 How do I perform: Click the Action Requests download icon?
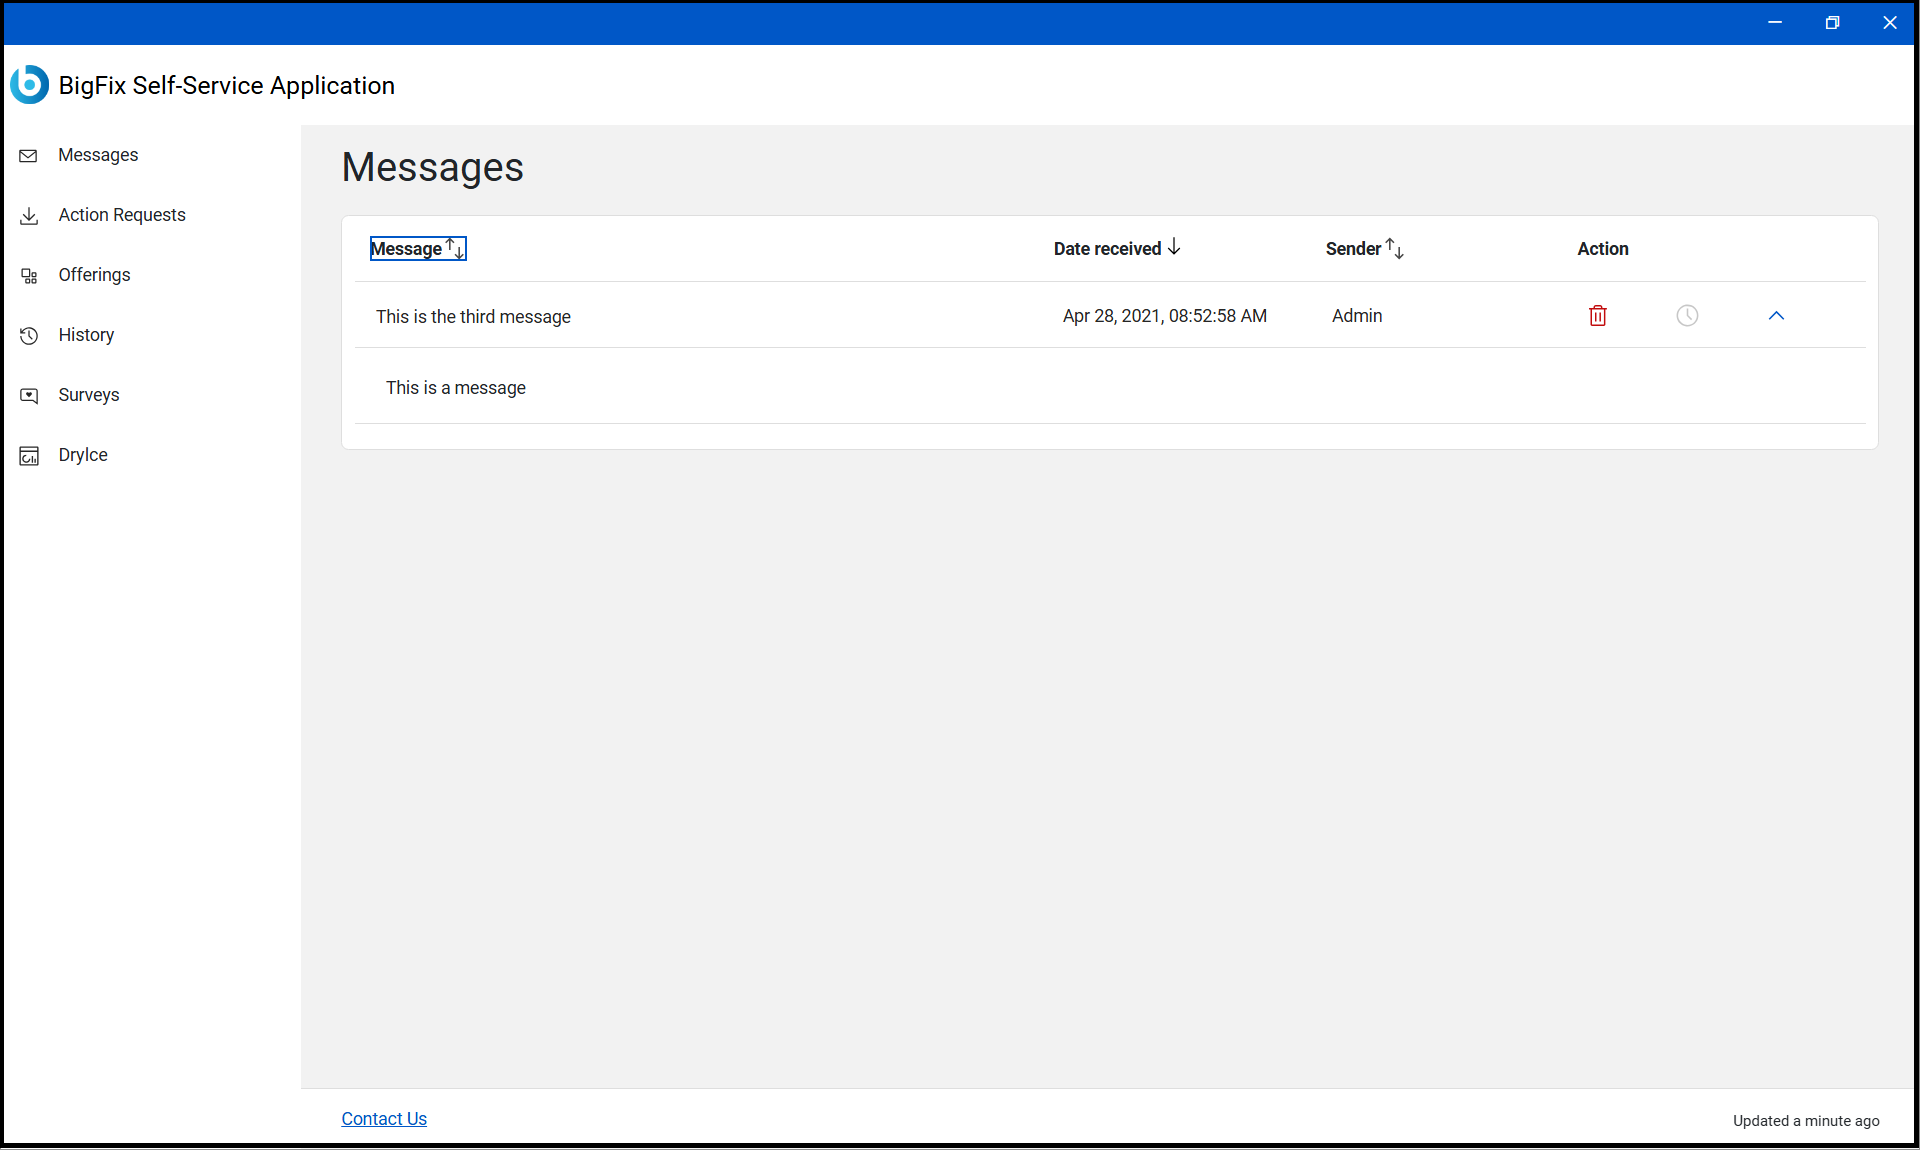(29, 216)
